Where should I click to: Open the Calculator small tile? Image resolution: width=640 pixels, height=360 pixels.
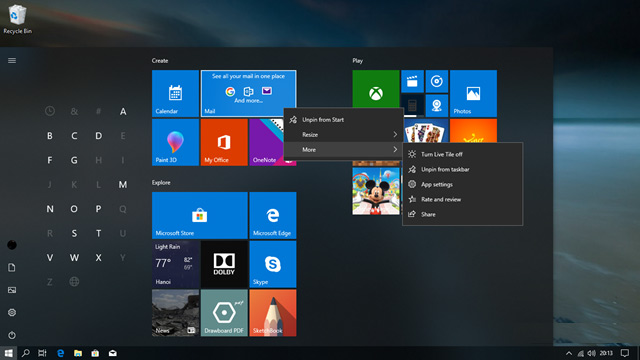click(412, 105)
